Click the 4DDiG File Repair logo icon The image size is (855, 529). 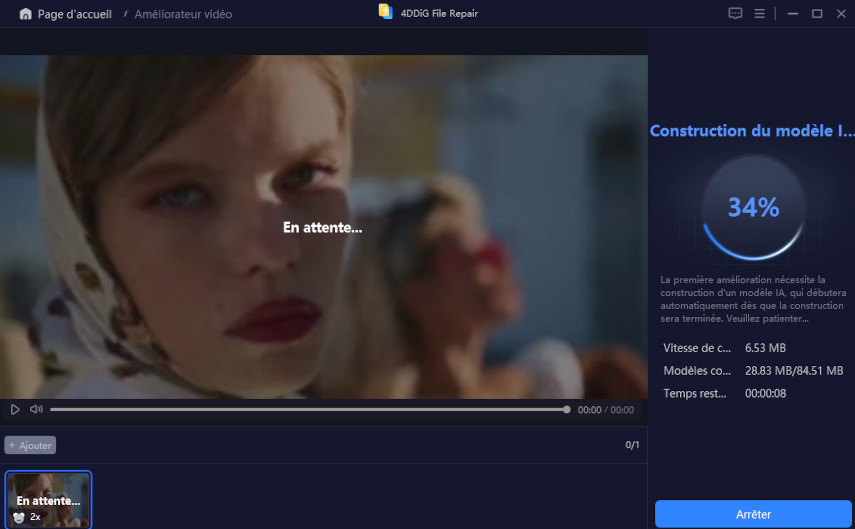386,12
